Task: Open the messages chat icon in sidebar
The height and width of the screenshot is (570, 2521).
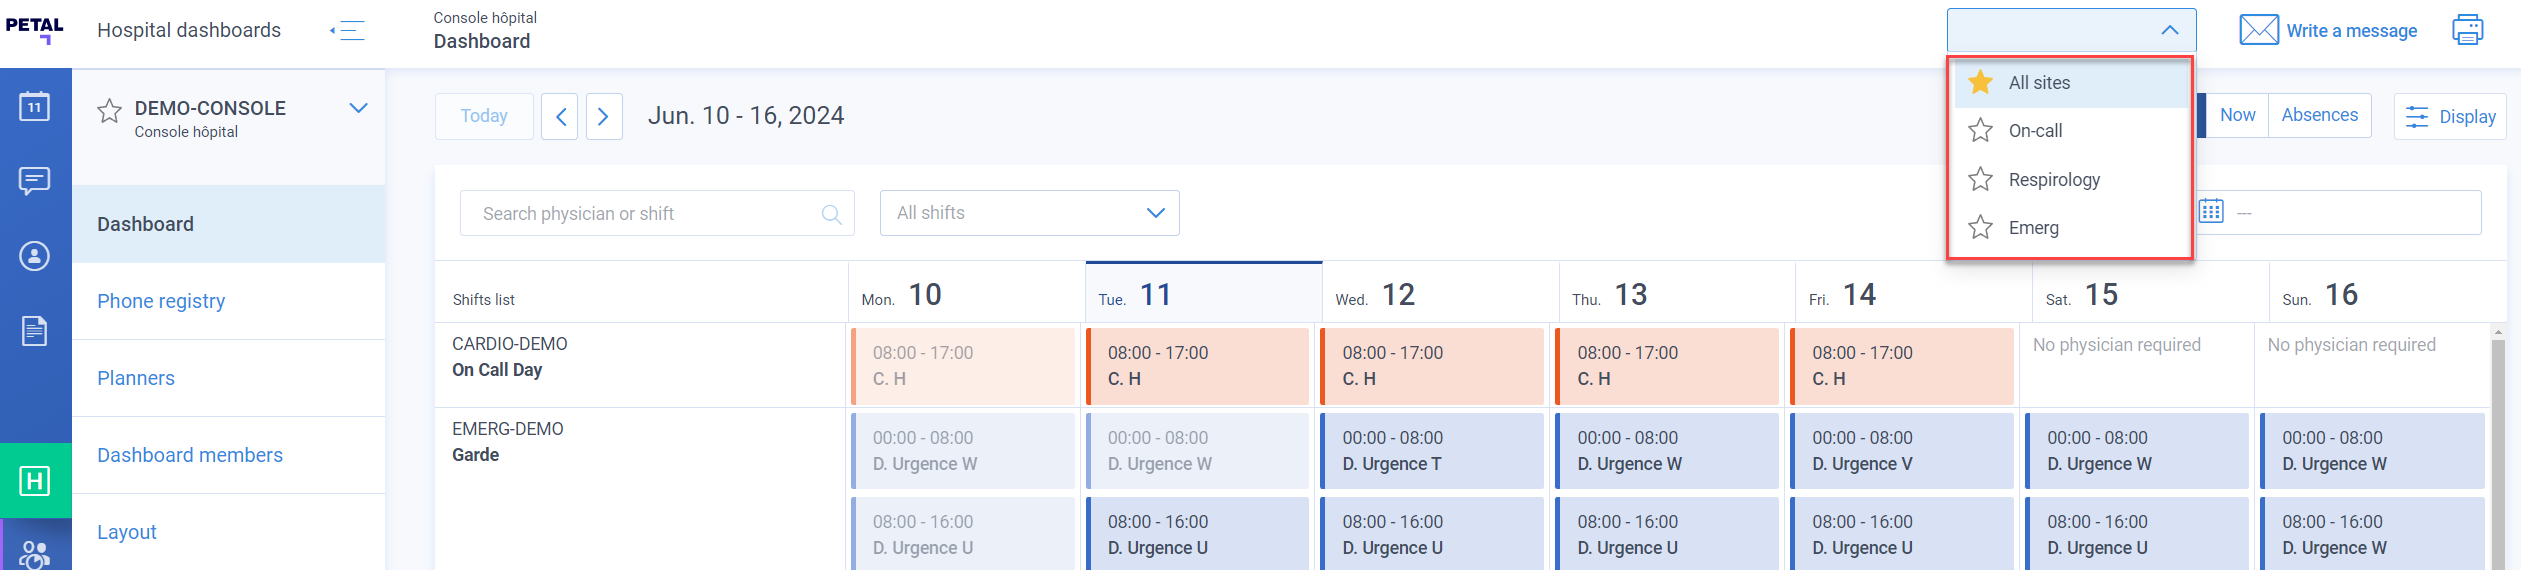Action: tap(35, 181)
